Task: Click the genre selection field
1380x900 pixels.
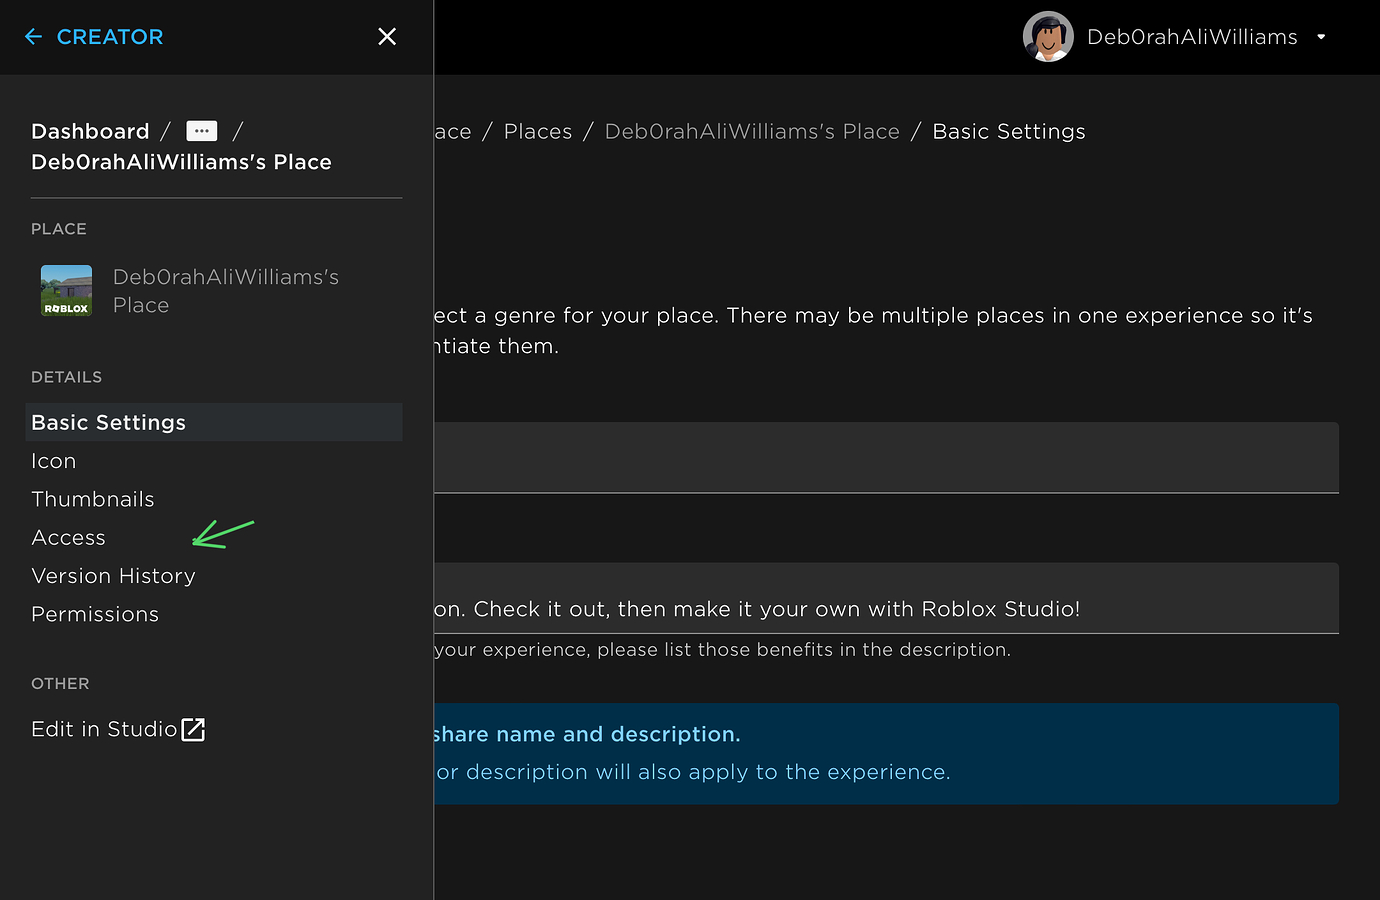Action: pyautogui.click(x=886, y=457)
